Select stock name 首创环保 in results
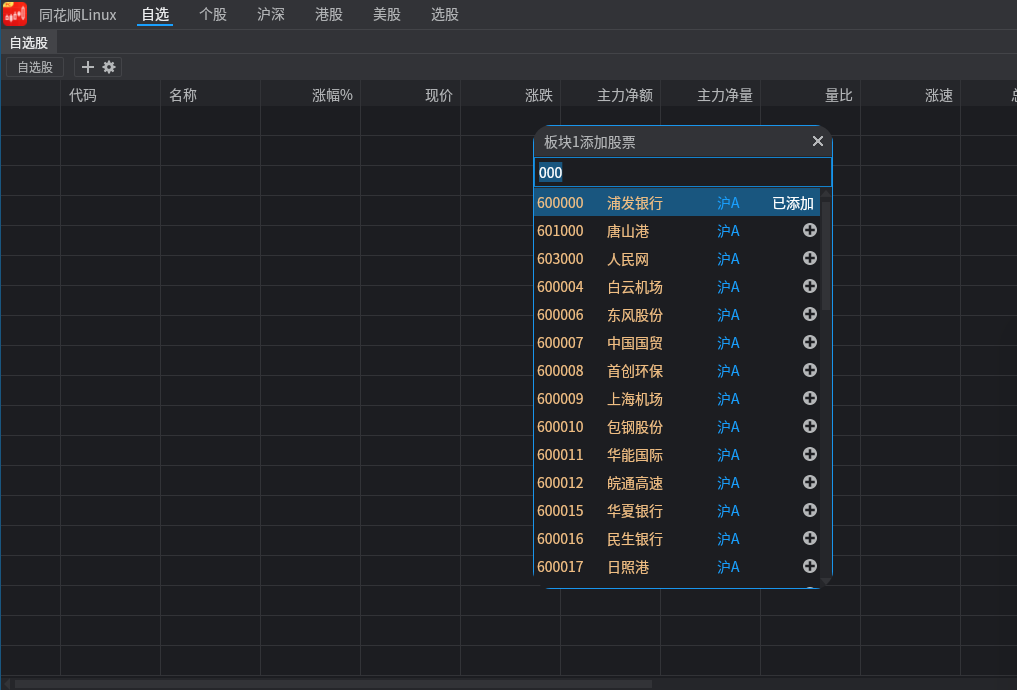 (x=635, y=370)
